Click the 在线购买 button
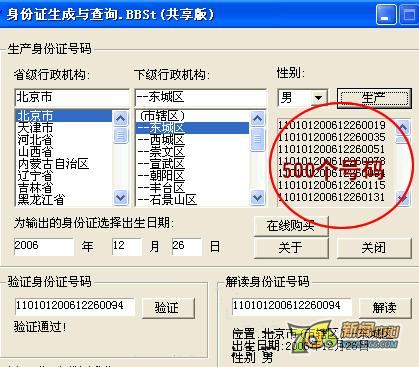The width and height of the screenshot is (419, 367). coord(291,226)
